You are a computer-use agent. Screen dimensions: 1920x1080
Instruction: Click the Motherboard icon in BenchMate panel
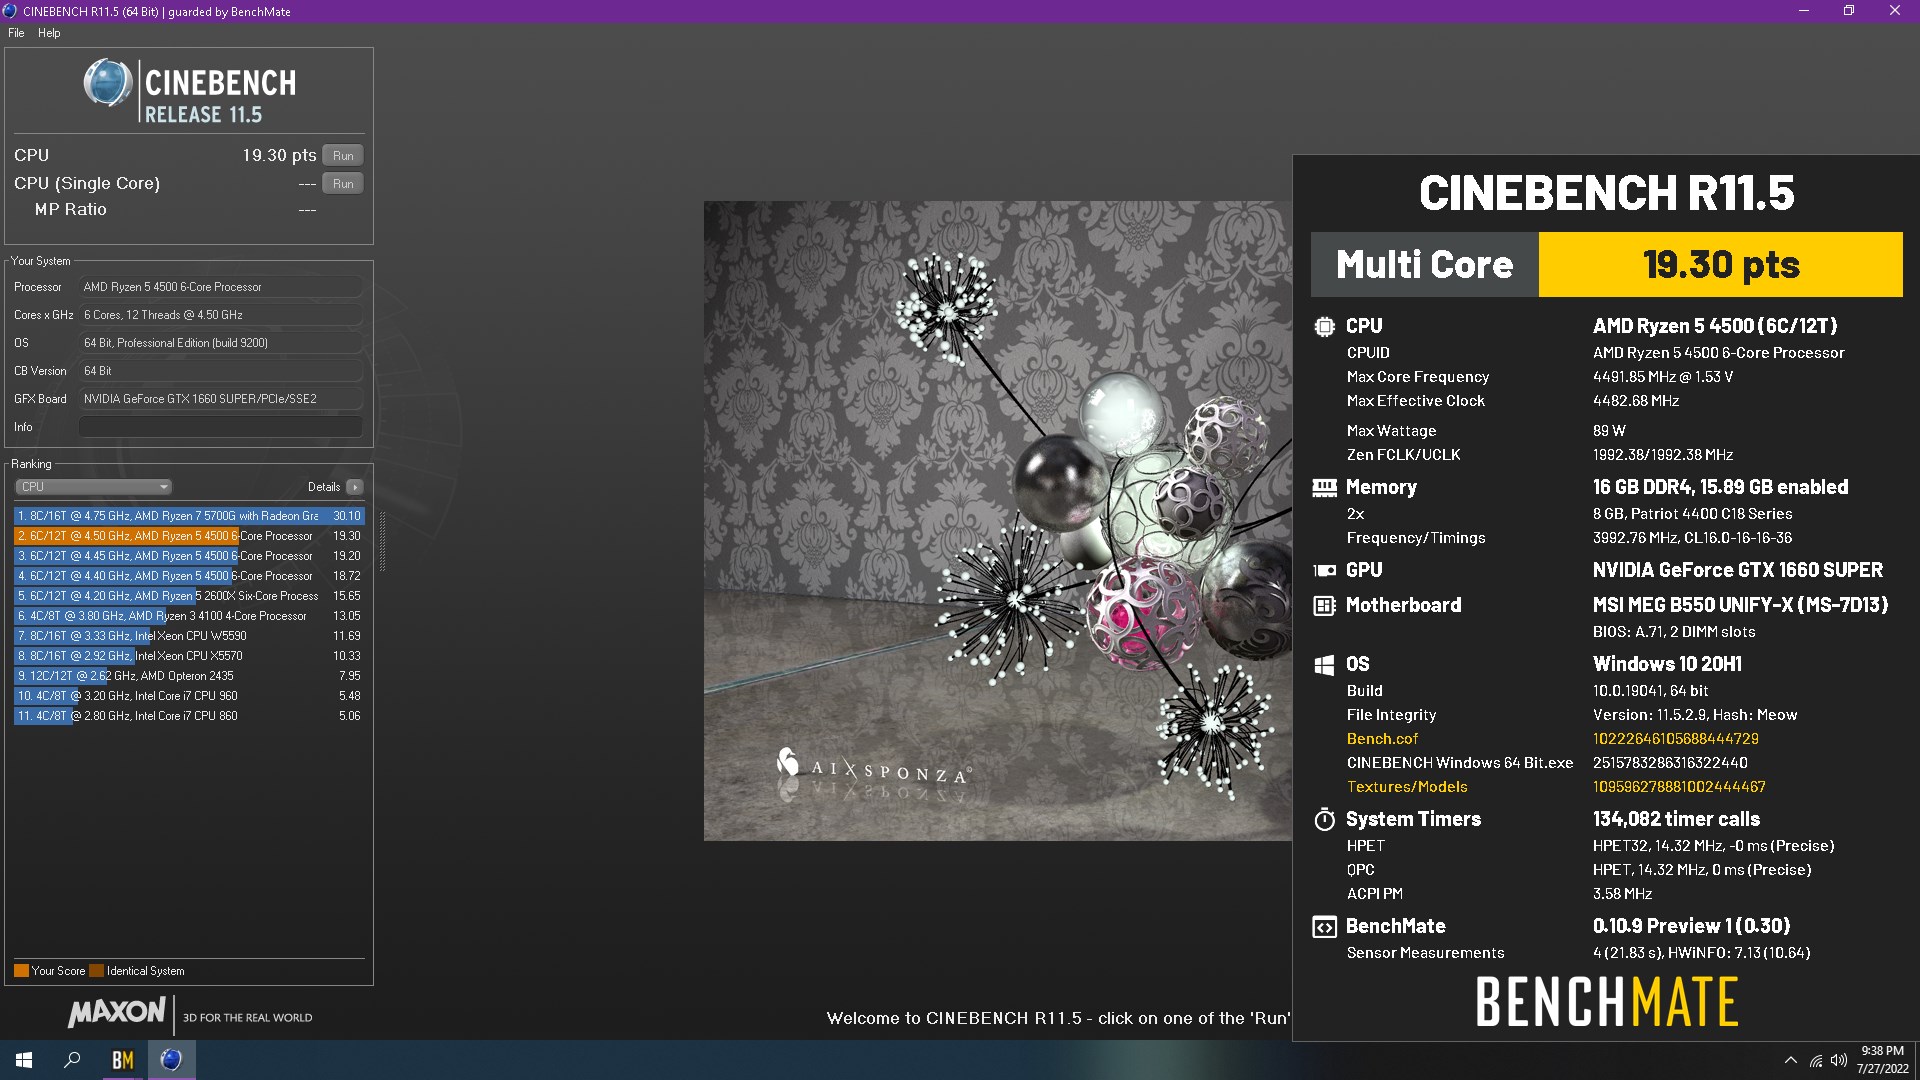[x=1324, y=605]
